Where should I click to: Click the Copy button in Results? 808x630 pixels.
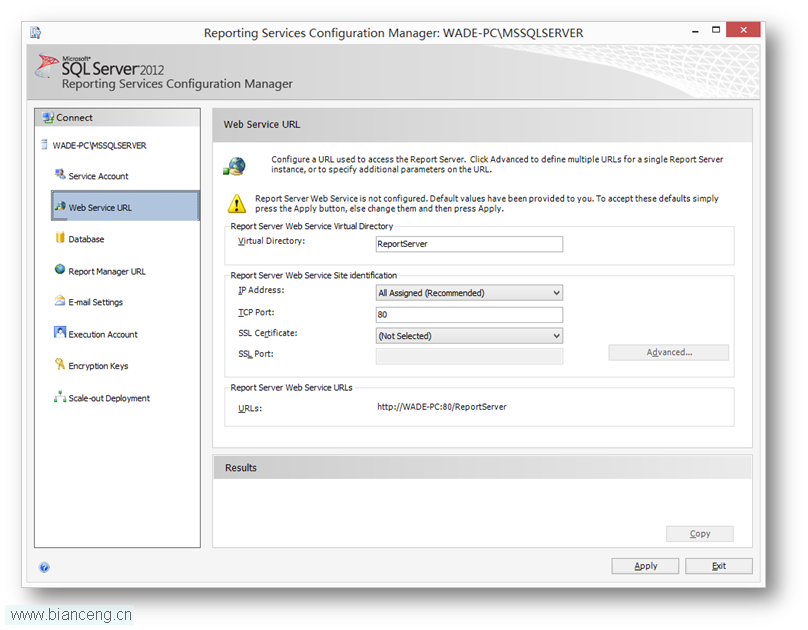click(x=699, y=534)
